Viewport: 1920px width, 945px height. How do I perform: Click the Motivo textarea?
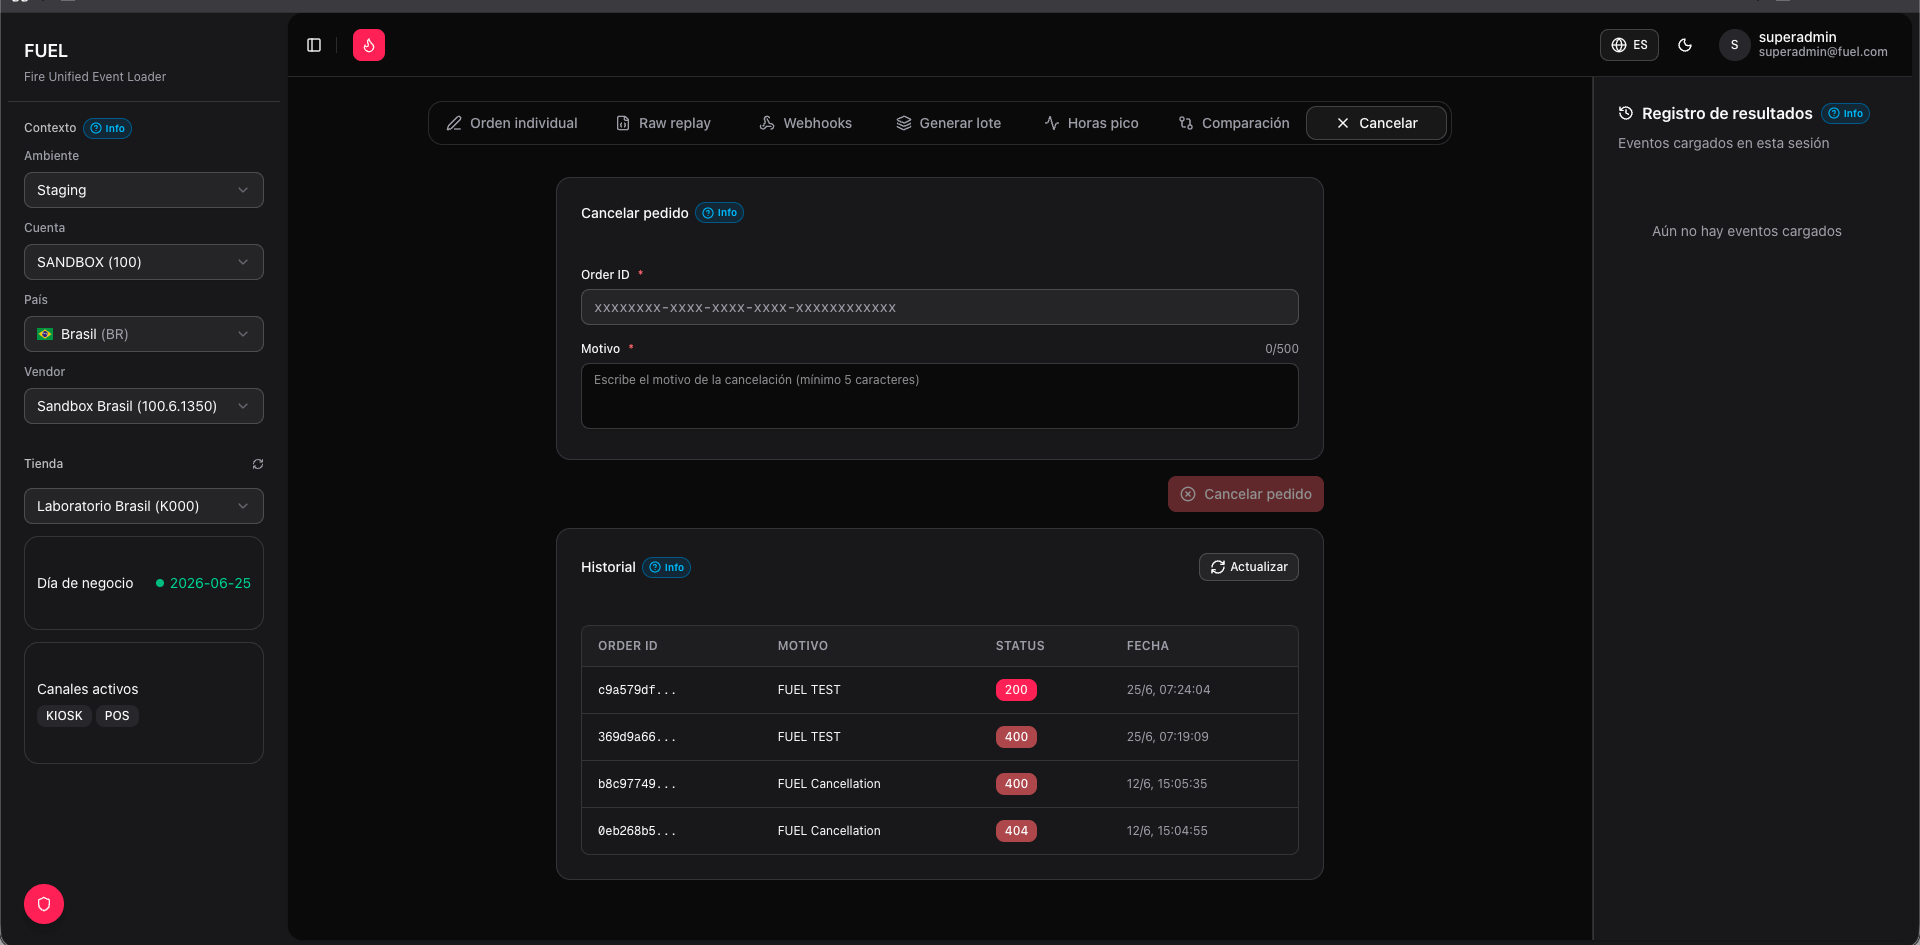(x=940, y=396)
